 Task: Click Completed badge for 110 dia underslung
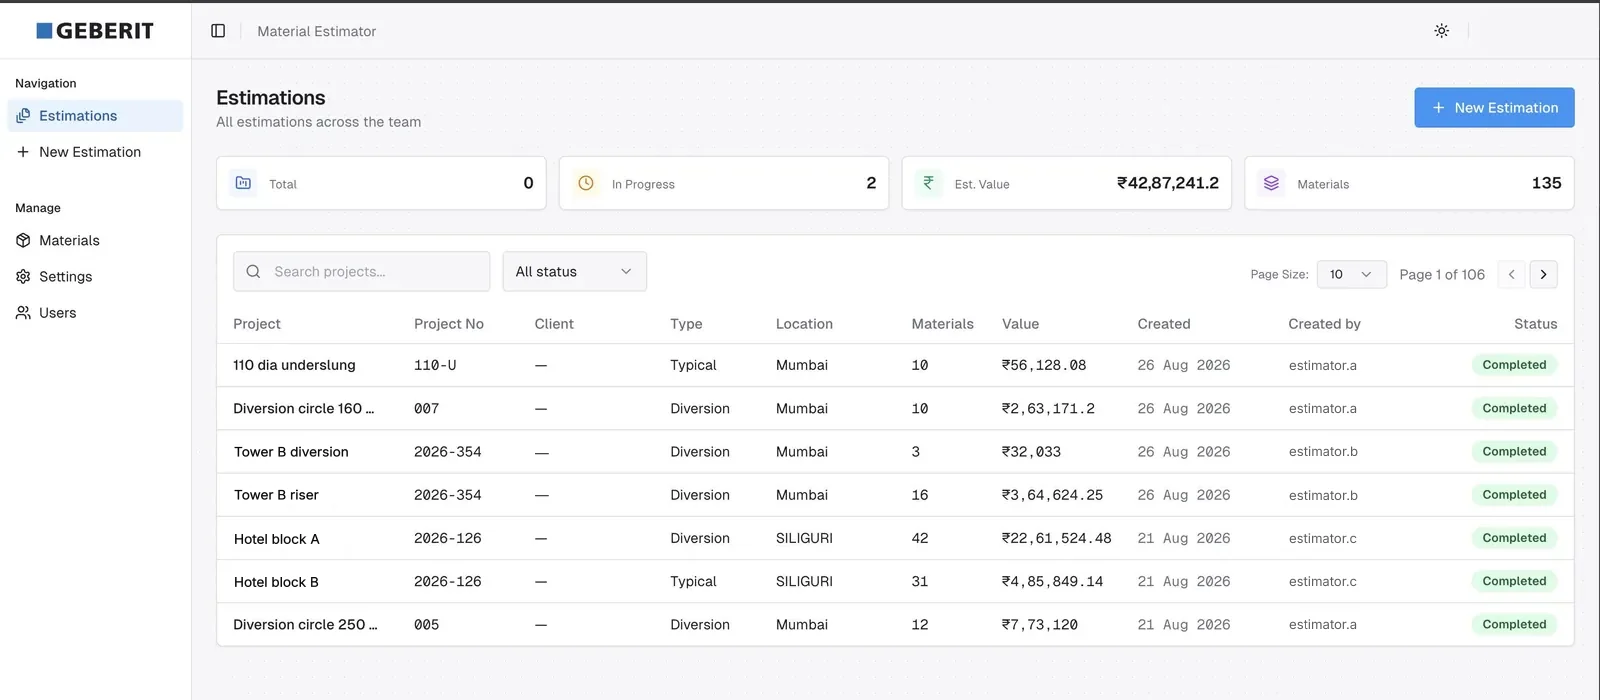(1514, 365)
